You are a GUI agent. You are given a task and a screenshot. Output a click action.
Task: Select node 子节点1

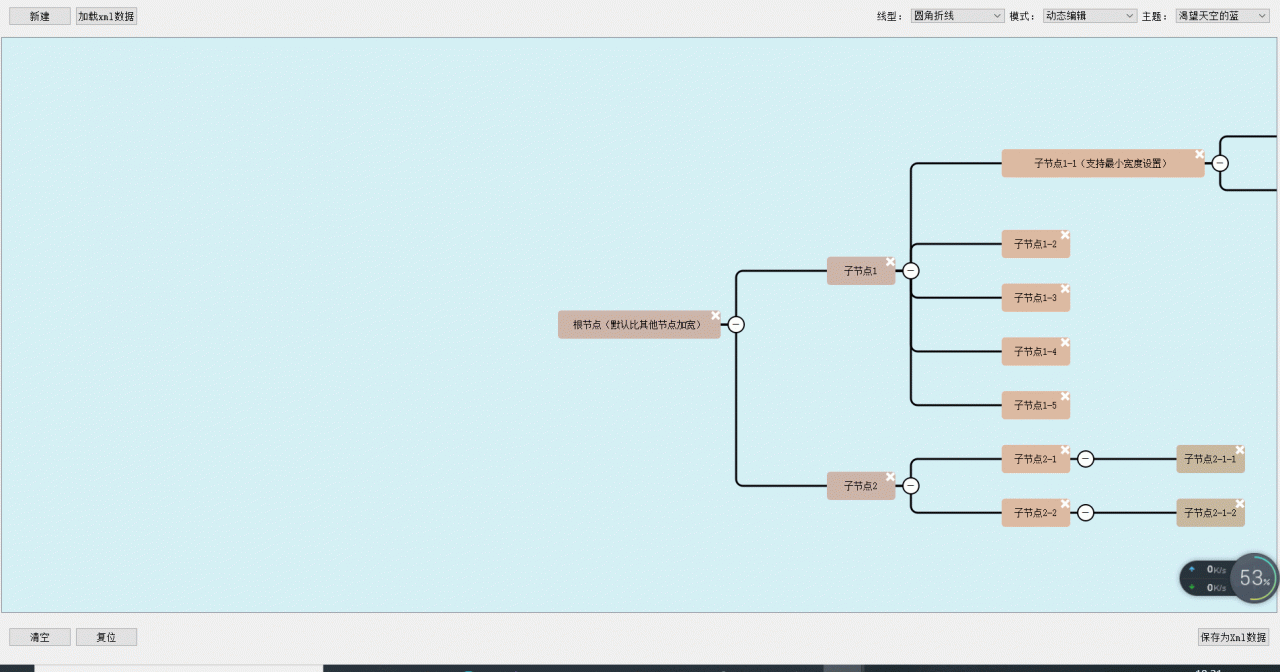click(860, 271)
